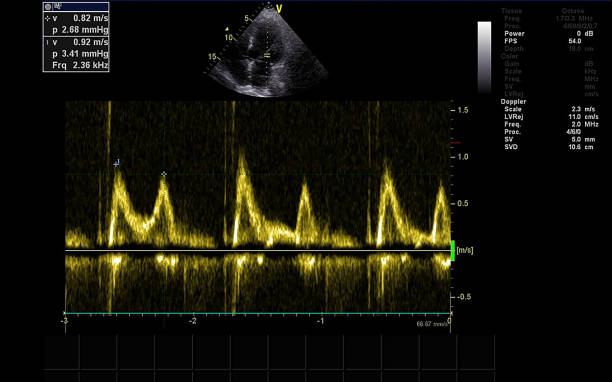Click the measurement tool icon in the box title bar
Screen dimensions: 612x382
58,6
